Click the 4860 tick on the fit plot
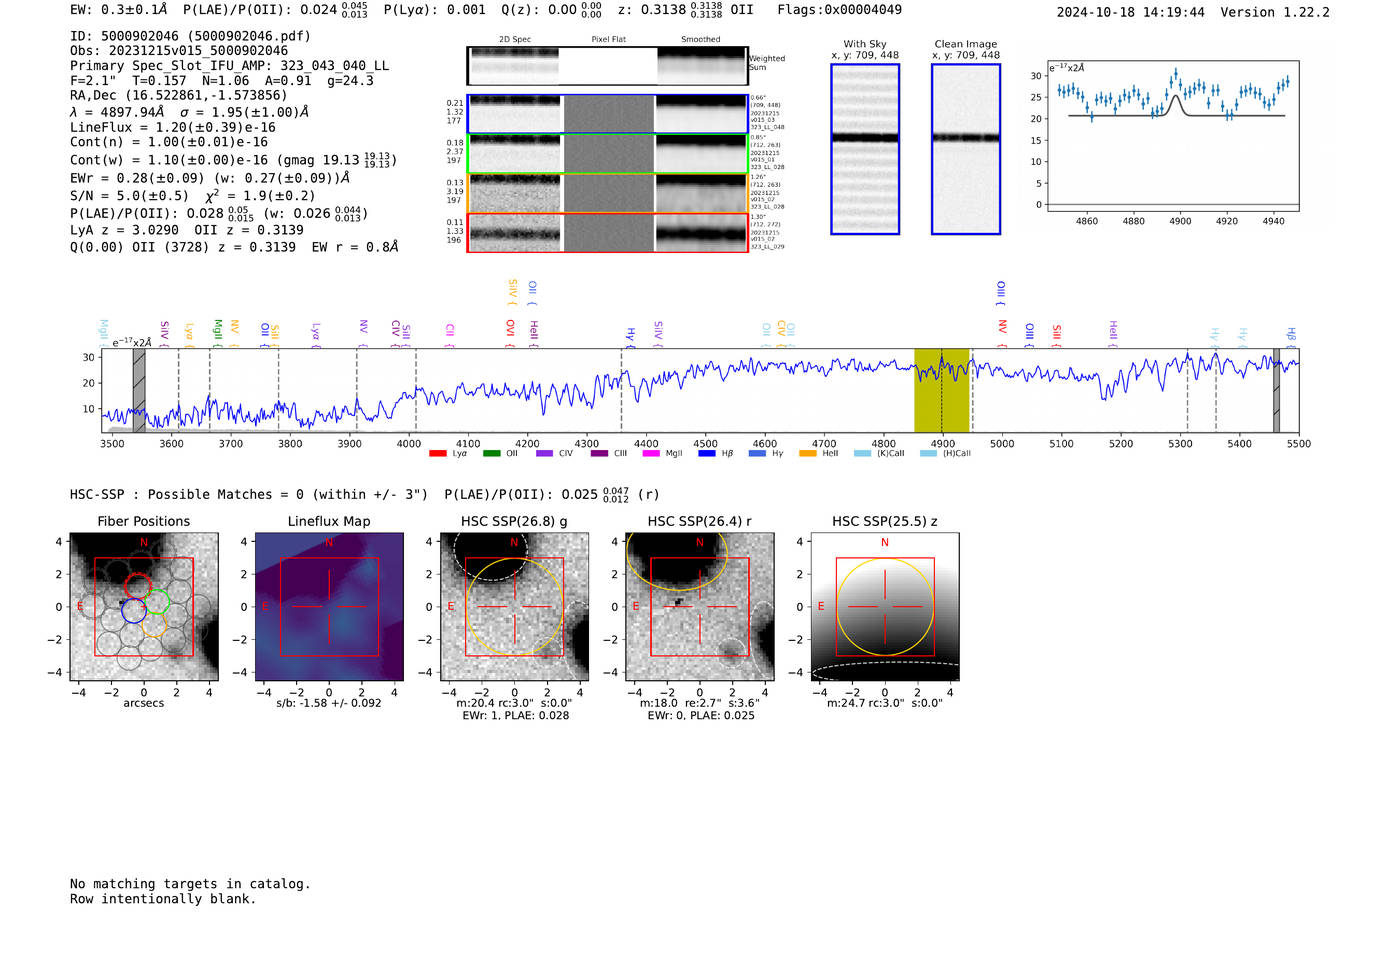This screenshot has height=953, width=1400. pyautogui.click(x=1087, y=221)
